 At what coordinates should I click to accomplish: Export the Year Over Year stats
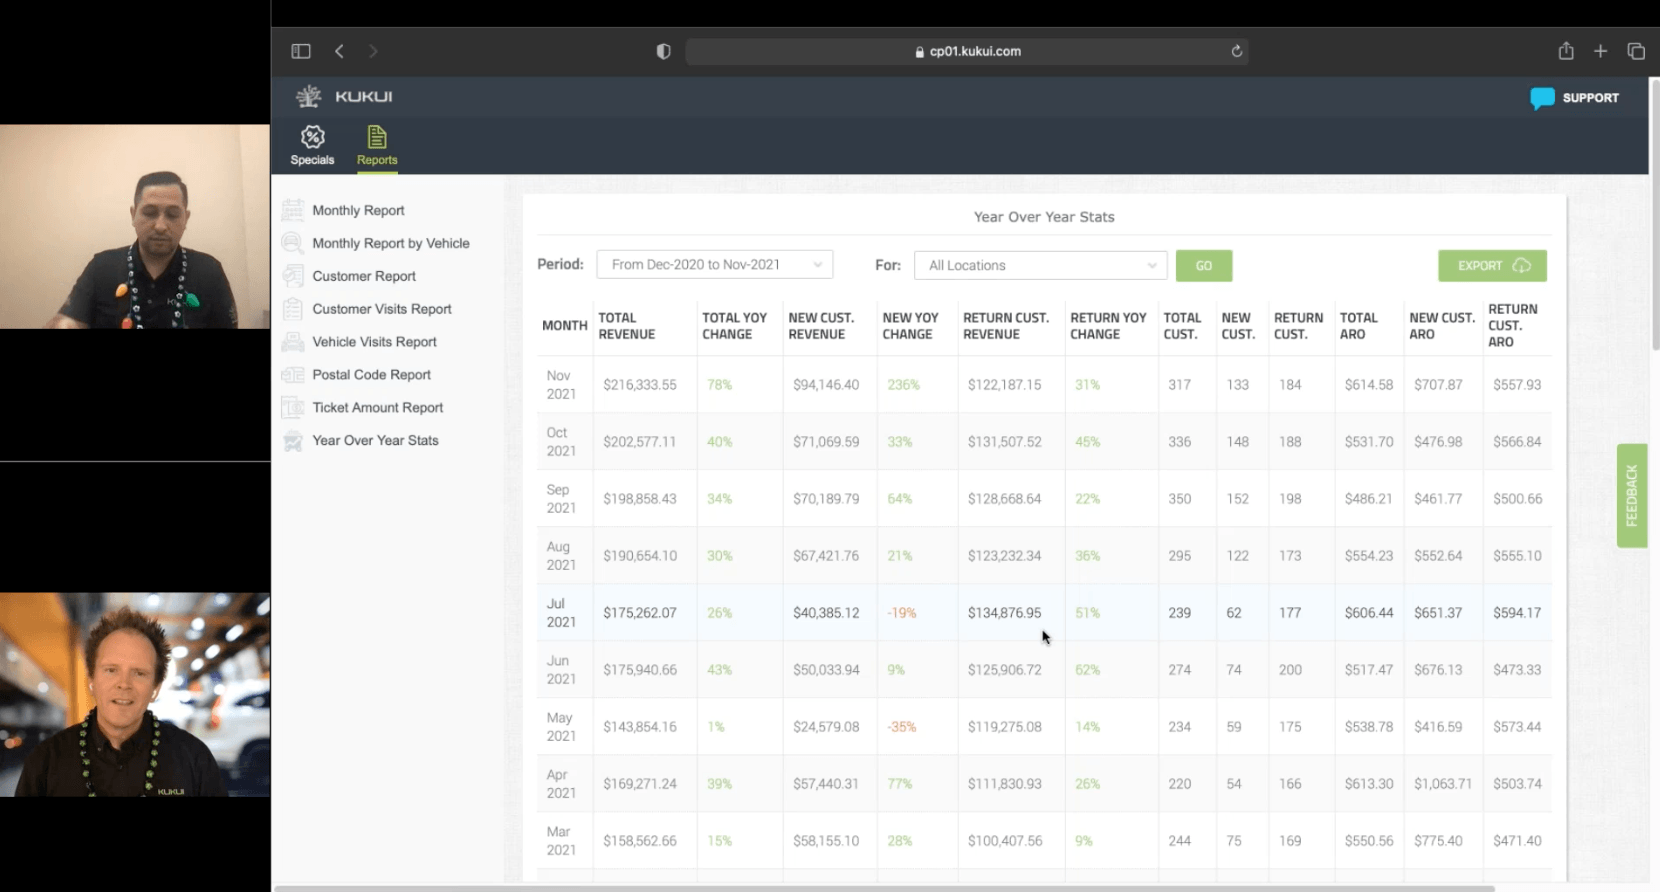point(1492,265)
